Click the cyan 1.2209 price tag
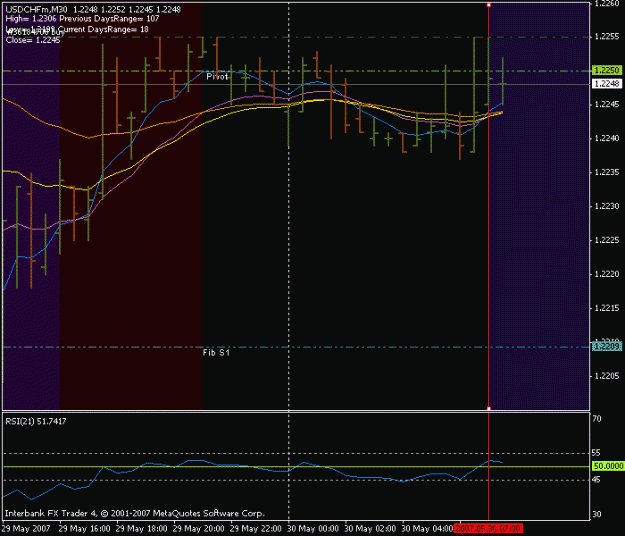Screen dimensions: 625x536 point(607,346)
